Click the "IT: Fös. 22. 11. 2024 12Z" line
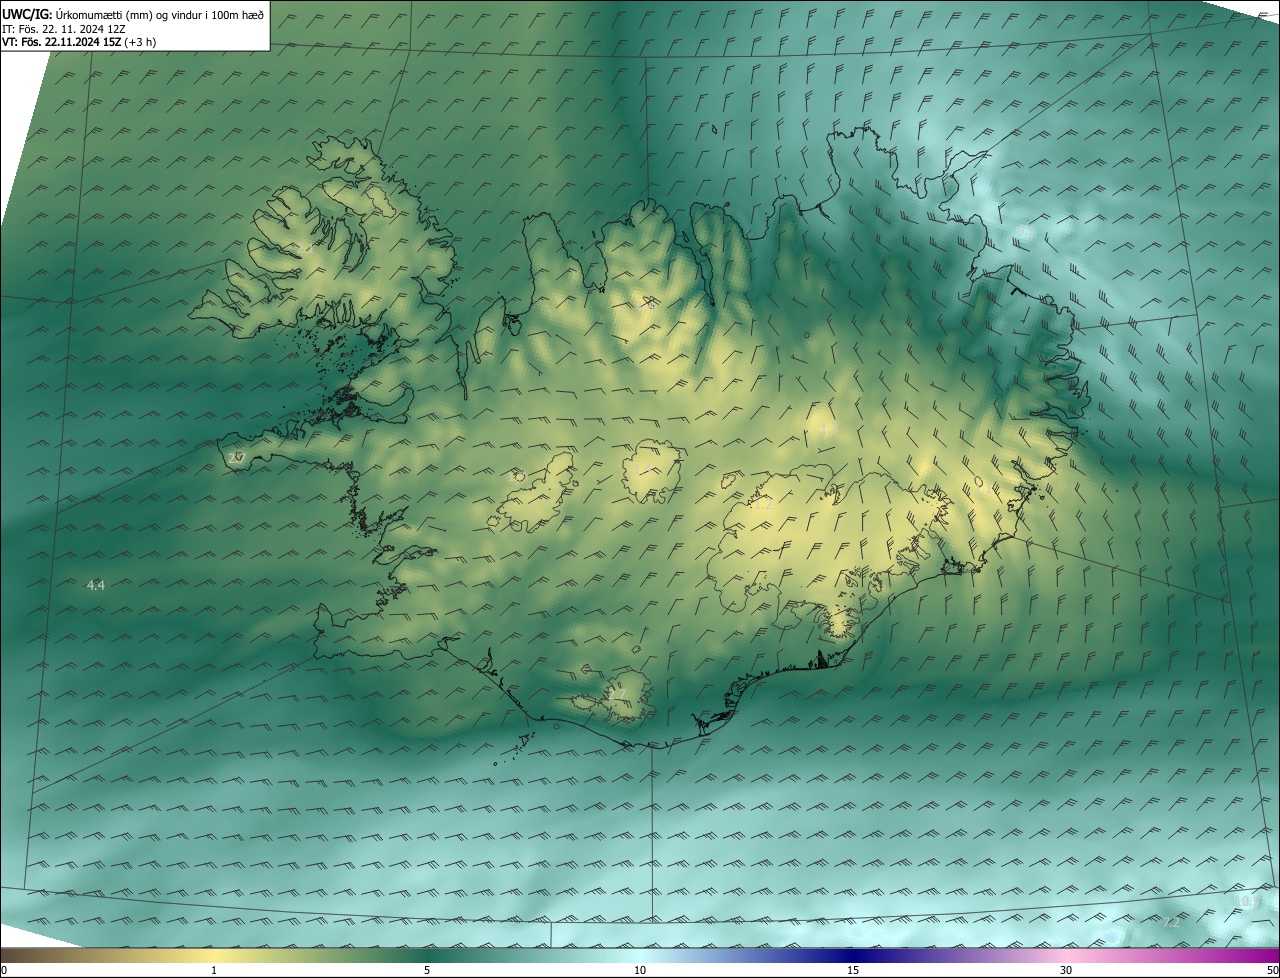Image resolution: width=1280 pixels, height=978 pixels. tap(63, 28)
